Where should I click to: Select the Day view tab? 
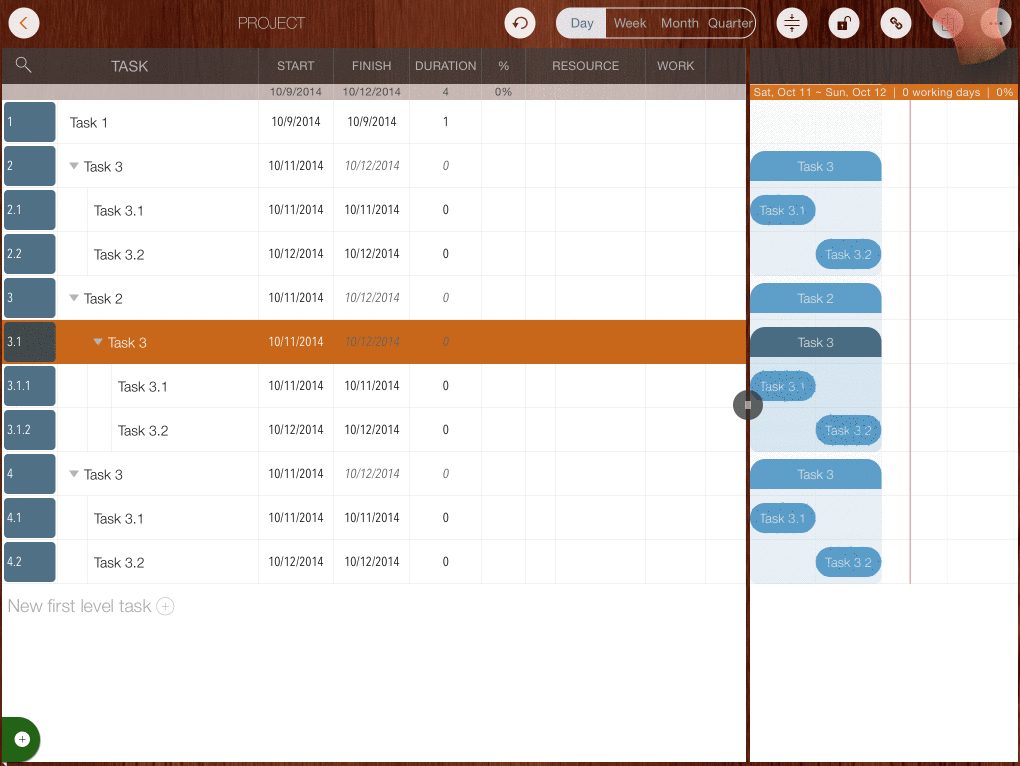[582, 23]
